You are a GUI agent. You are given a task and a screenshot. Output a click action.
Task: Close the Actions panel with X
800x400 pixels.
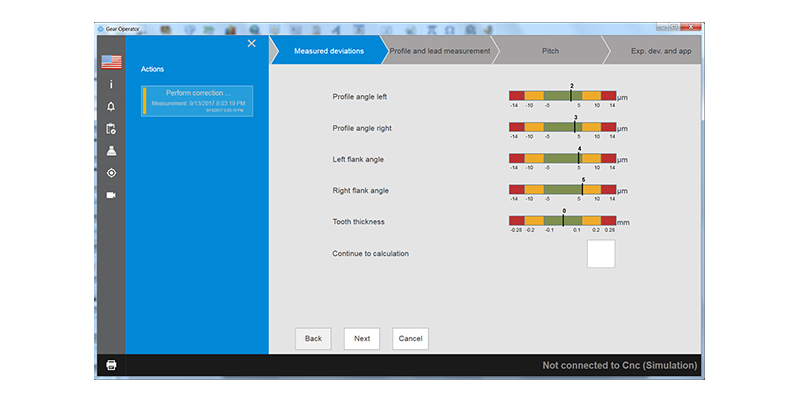tap(251, 43)
